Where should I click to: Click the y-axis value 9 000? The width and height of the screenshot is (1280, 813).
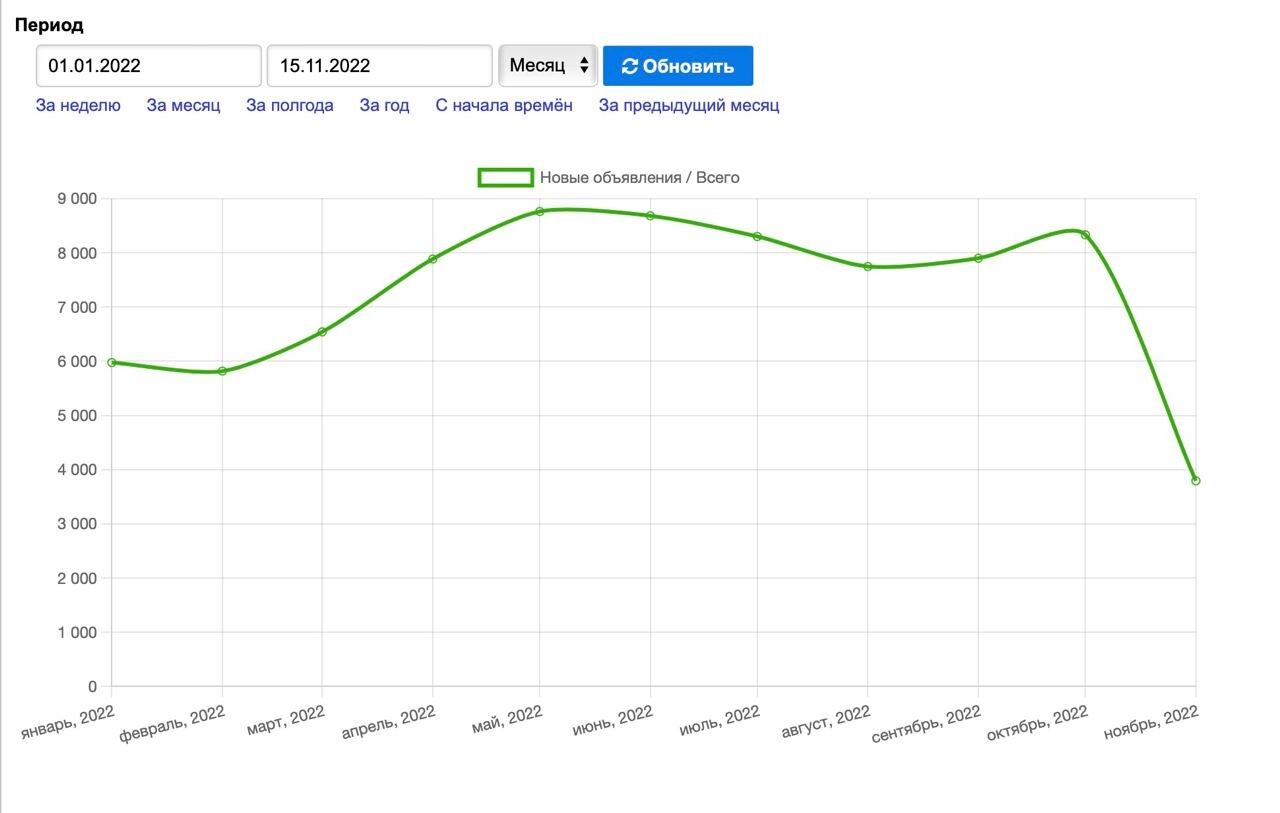coord(77,199)
